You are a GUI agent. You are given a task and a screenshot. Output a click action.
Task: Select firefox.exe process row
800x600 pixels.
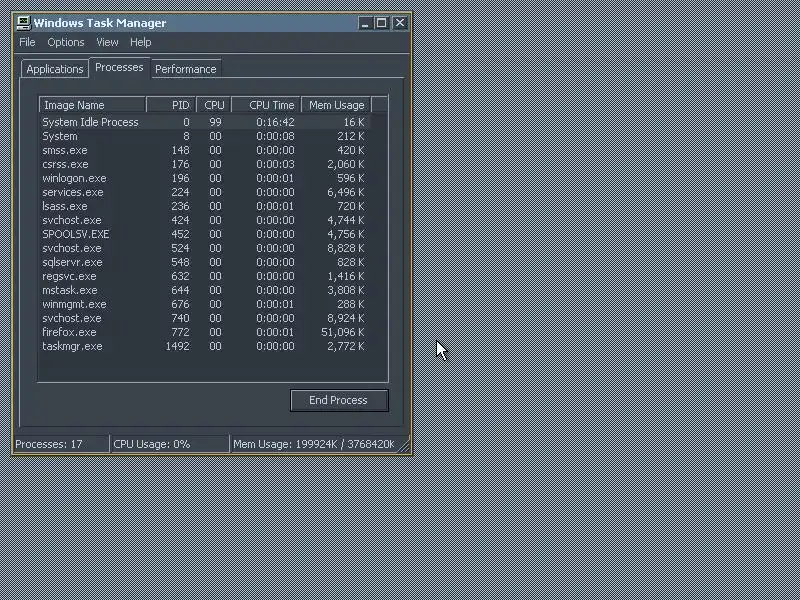(205, 332)
